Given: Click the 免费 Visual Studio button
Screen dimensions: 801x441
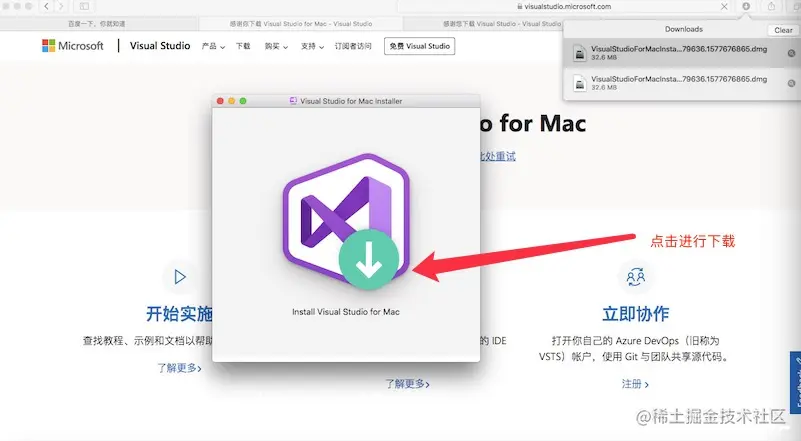Looking at the screenshot, I should [419, 46].
